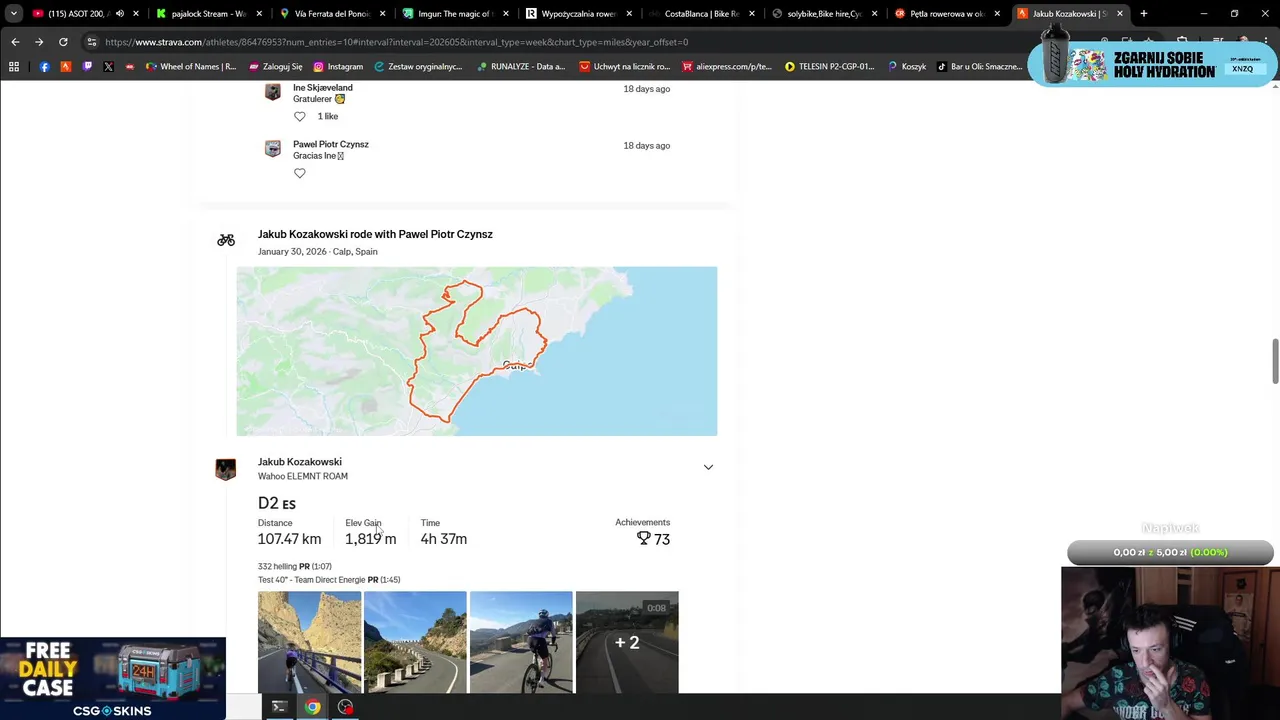Expand the Jakub Kozakowski activity chevron

click(x=708, y=467)
